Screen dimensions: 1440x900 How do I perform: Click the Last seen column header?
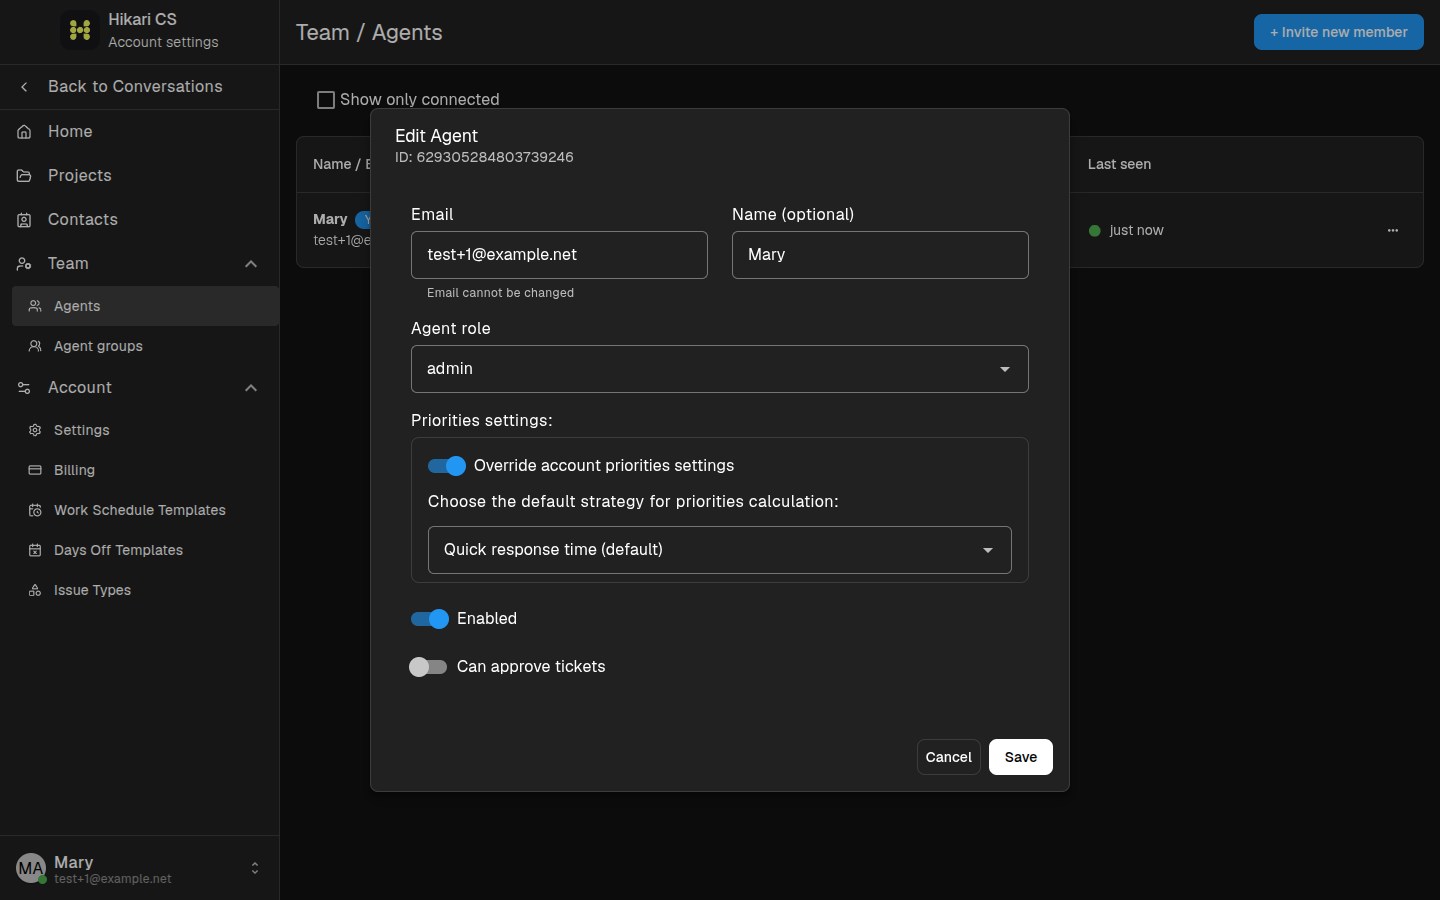tap(1119, 164)
